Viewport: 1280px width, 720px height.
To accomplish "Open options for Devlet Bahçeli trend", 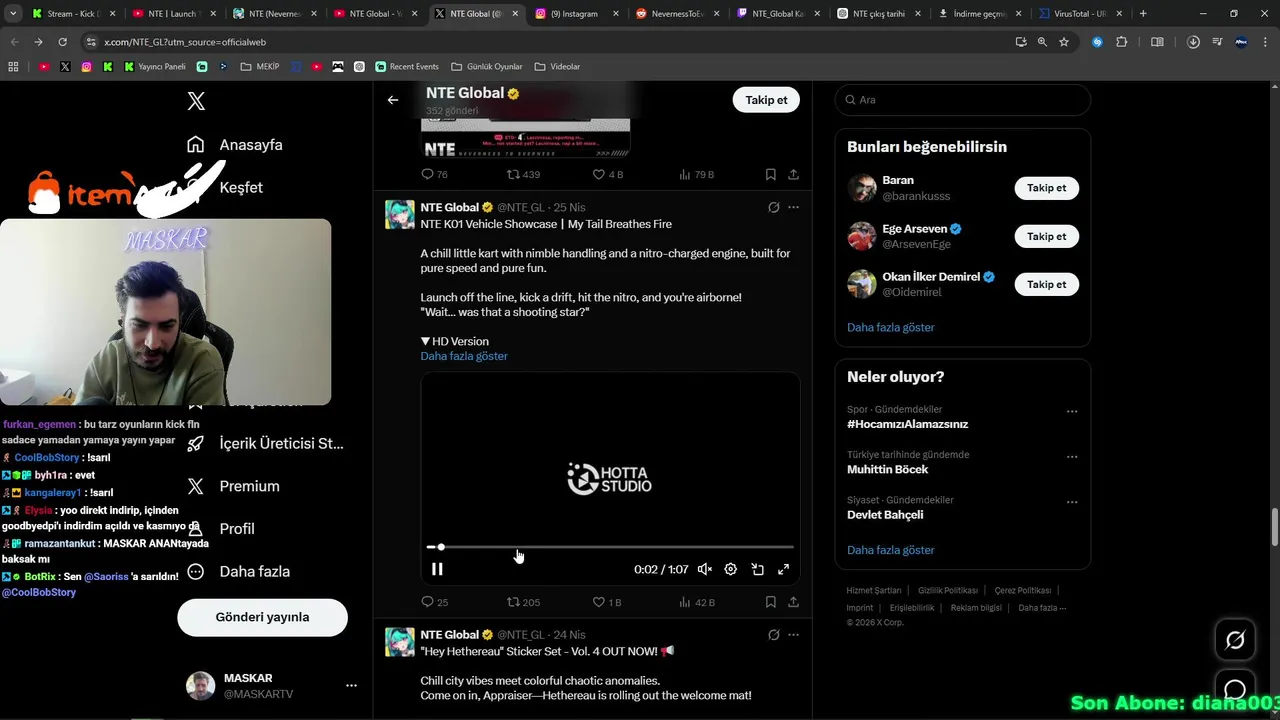I will pos(1072,502).
